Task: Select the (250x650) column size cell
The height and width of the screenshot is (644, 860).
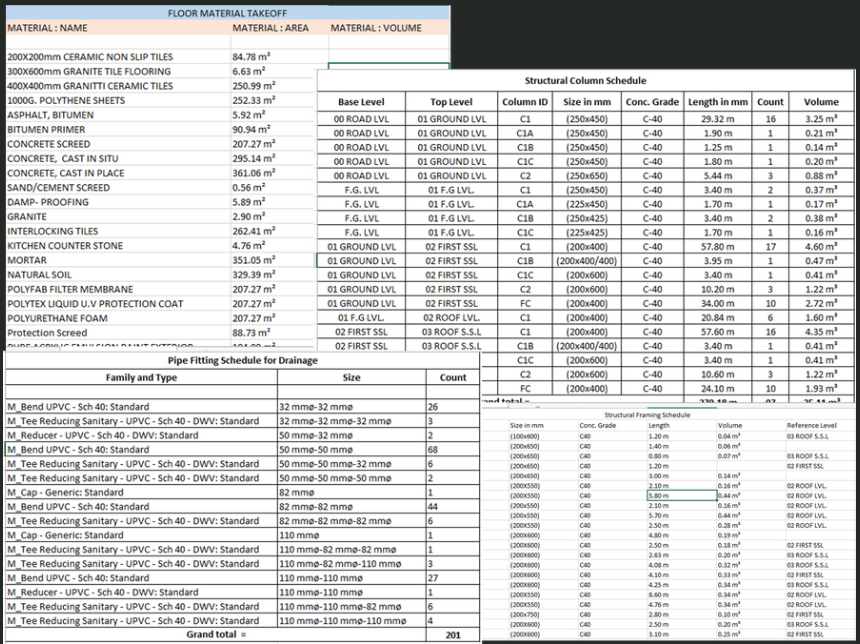Action: click(585, 176)
